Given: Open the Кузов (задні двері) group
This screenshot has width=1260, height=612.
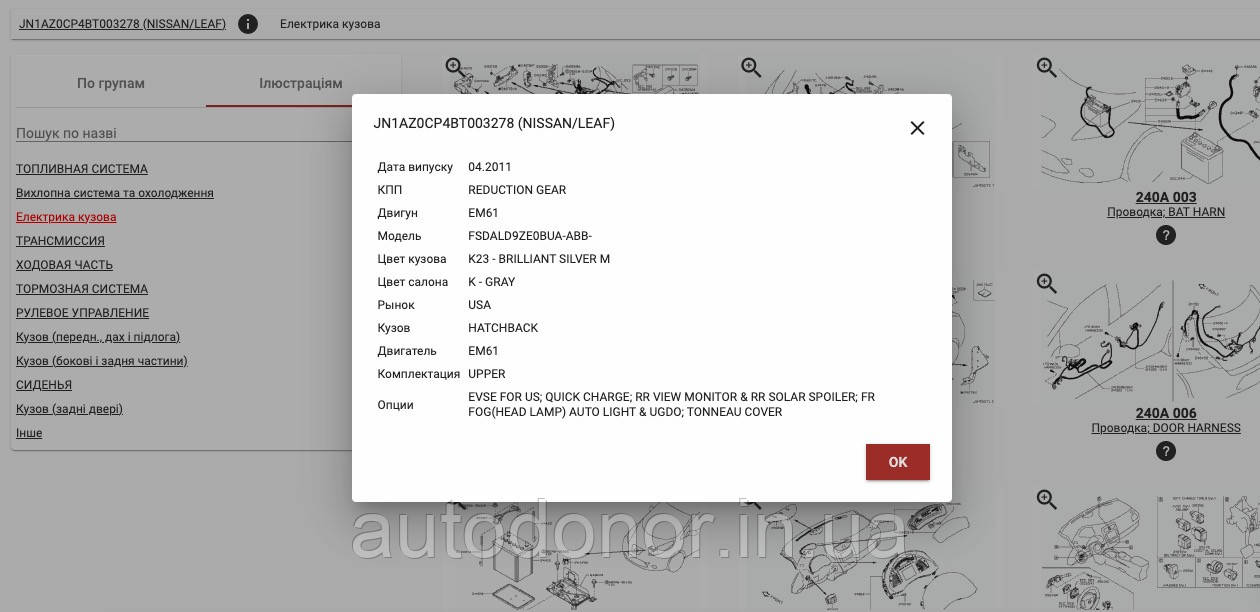Looking at the screenshot, I should coord(70,409).
